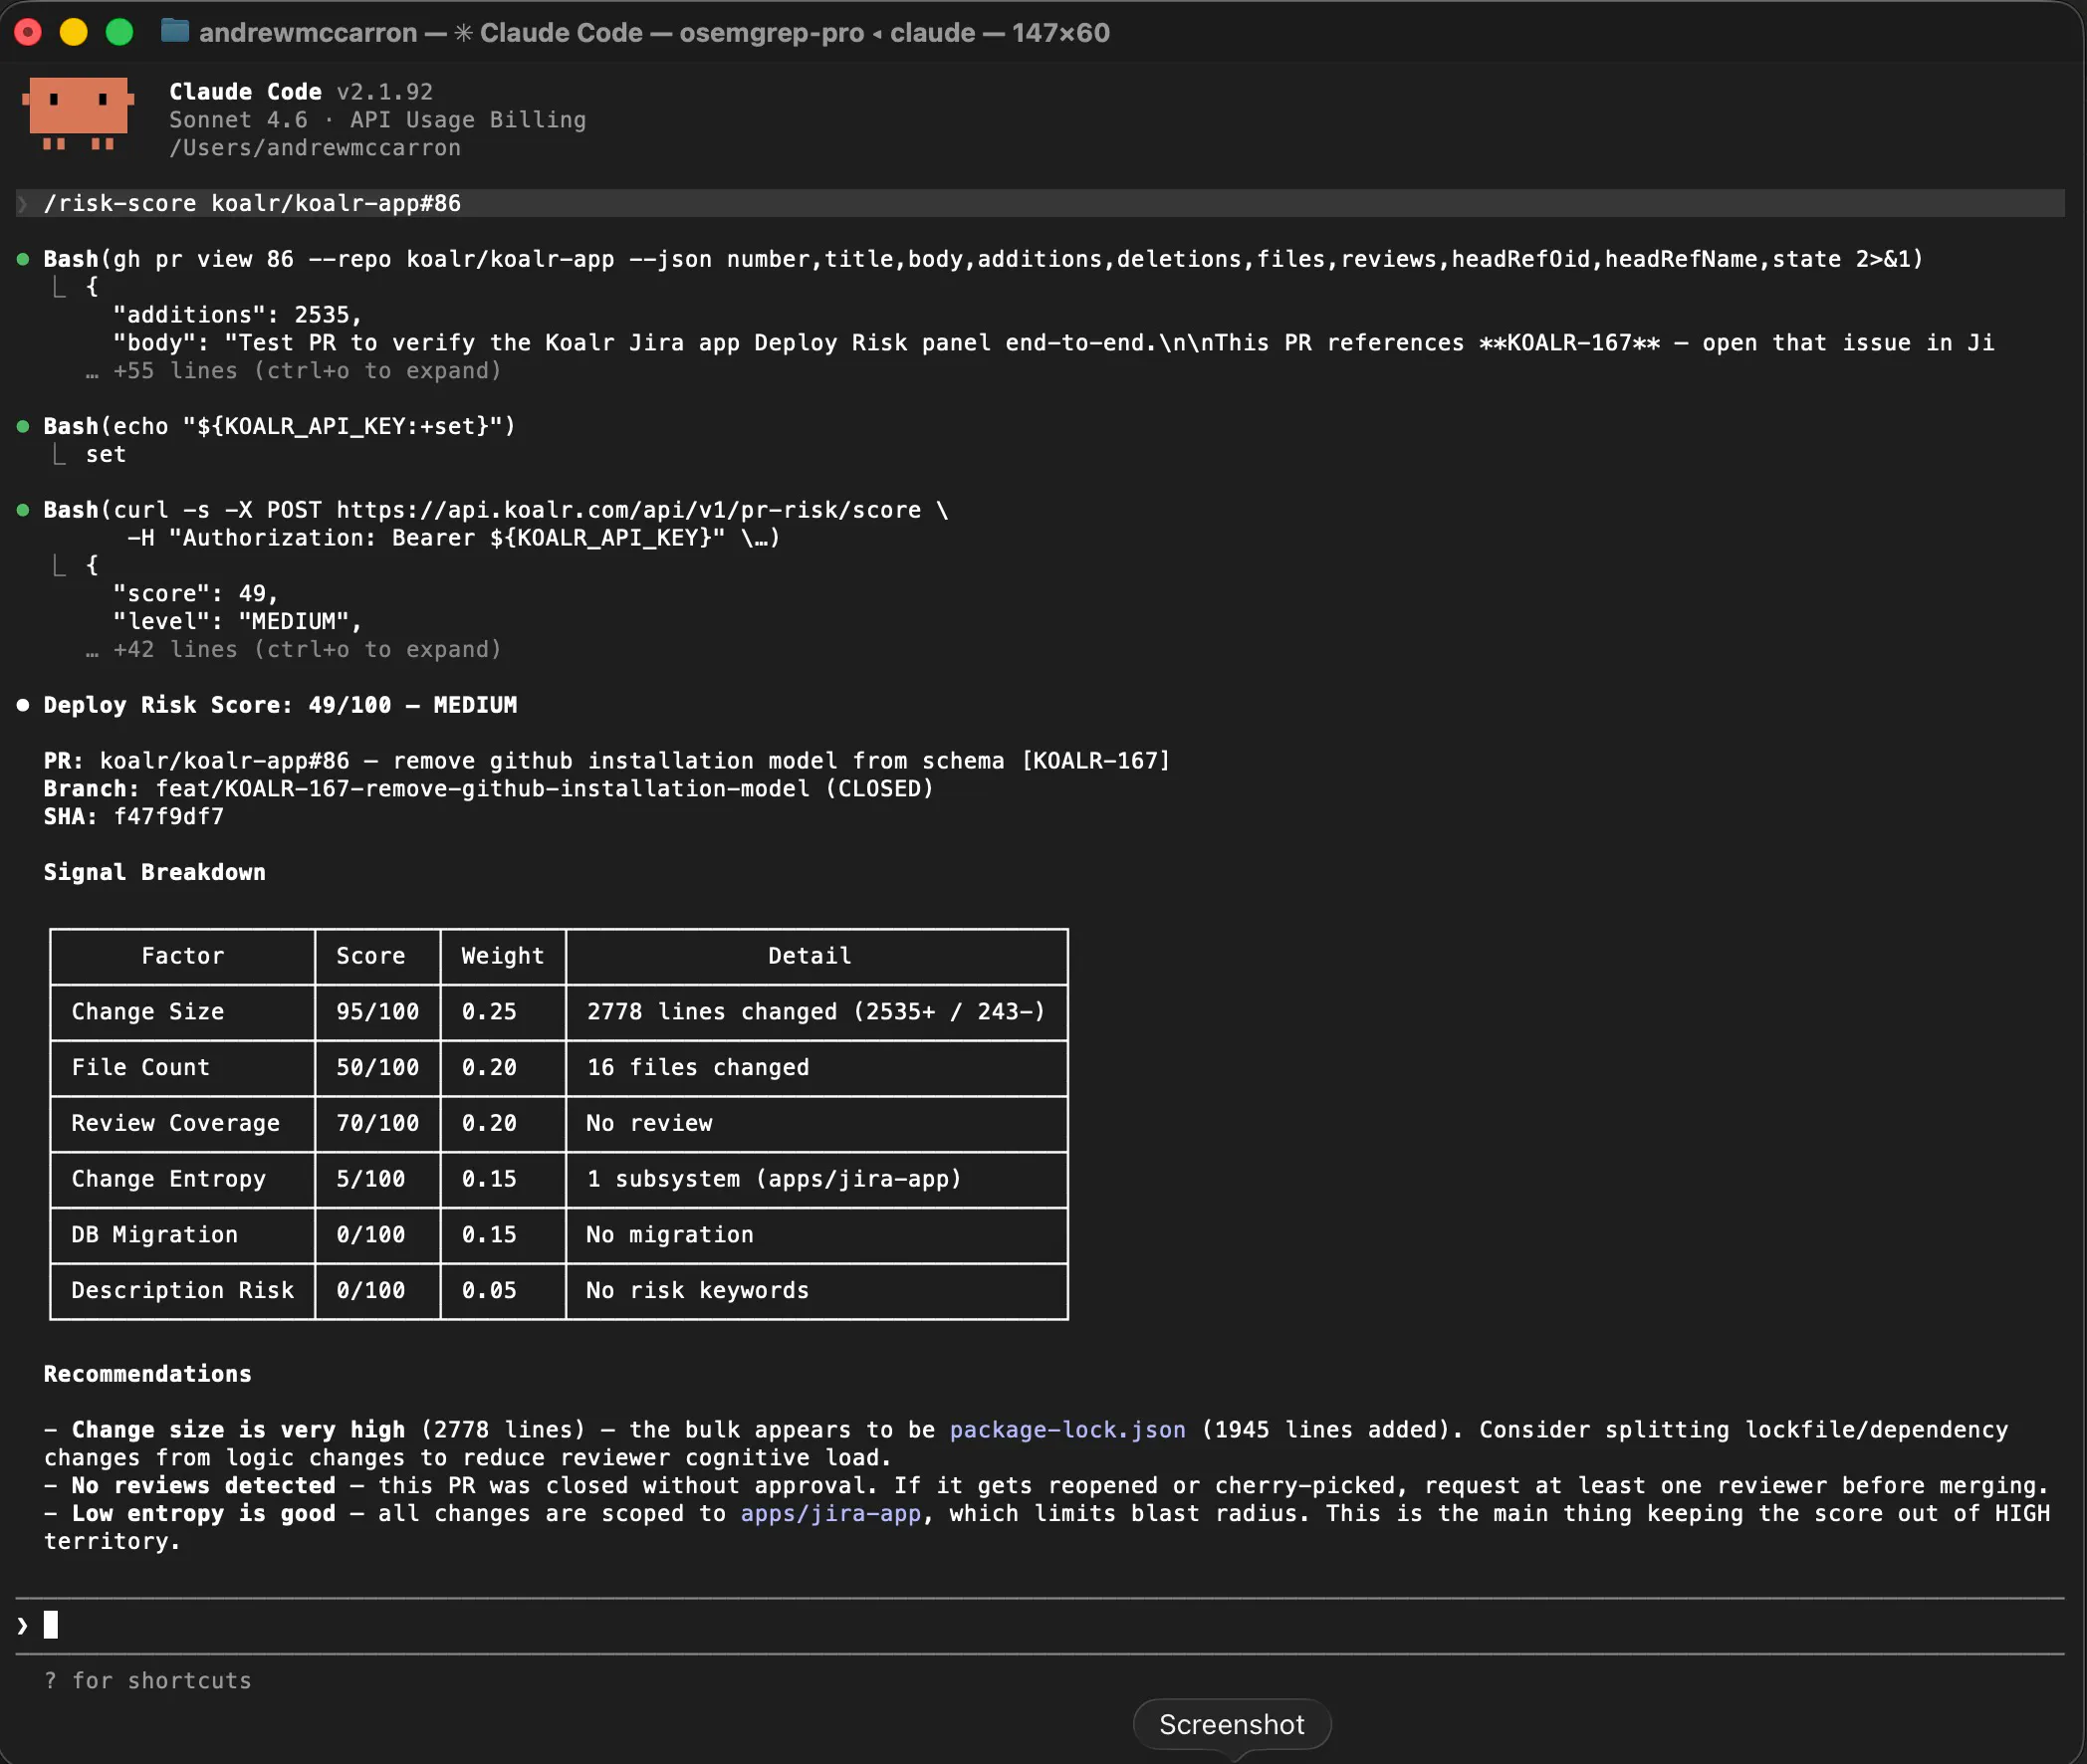Click the "score": 49 JSON line

click(x=196, y=594)
